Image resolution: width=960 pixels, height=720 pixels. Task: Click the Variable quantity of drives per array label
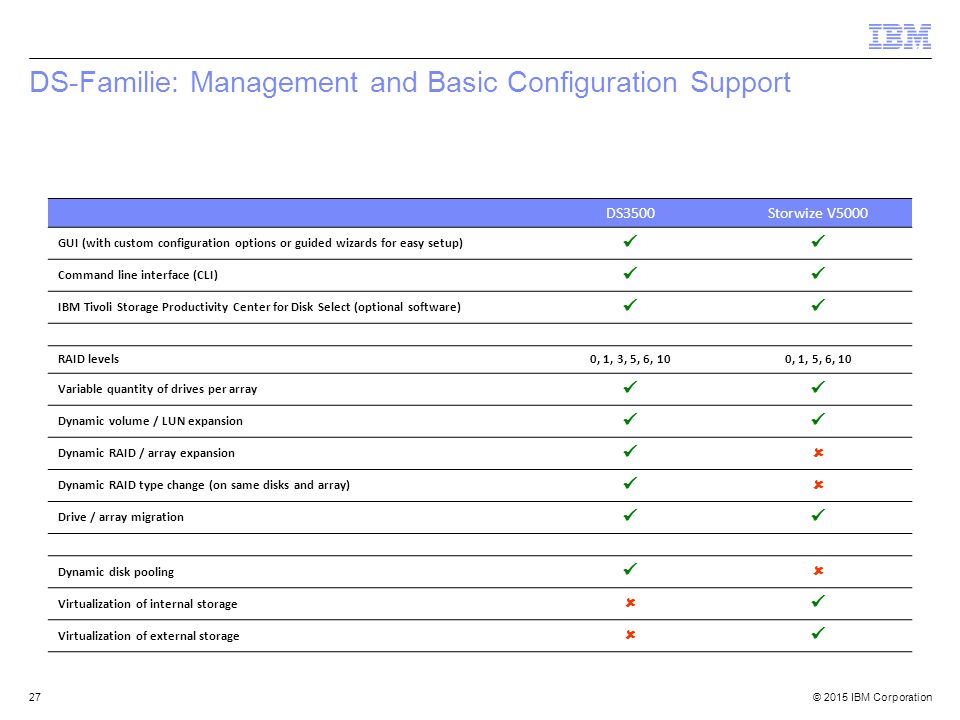coord(157,389)
